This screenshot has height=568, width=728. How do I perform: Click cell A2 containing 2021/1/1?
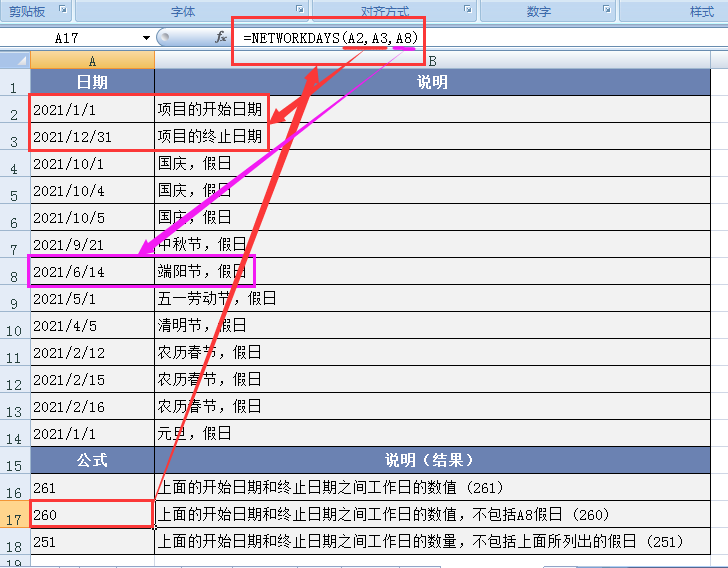[92, 110]
